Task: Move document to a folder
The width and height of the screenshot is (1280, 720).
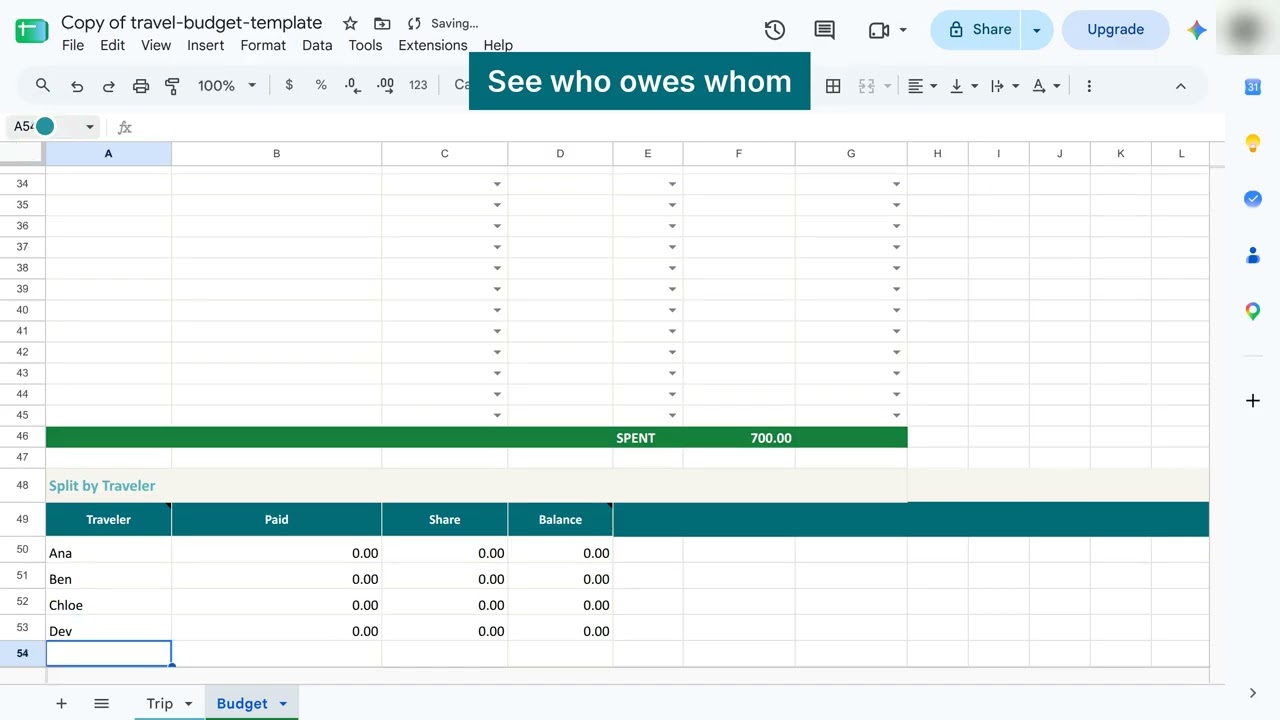Action: 382,23
